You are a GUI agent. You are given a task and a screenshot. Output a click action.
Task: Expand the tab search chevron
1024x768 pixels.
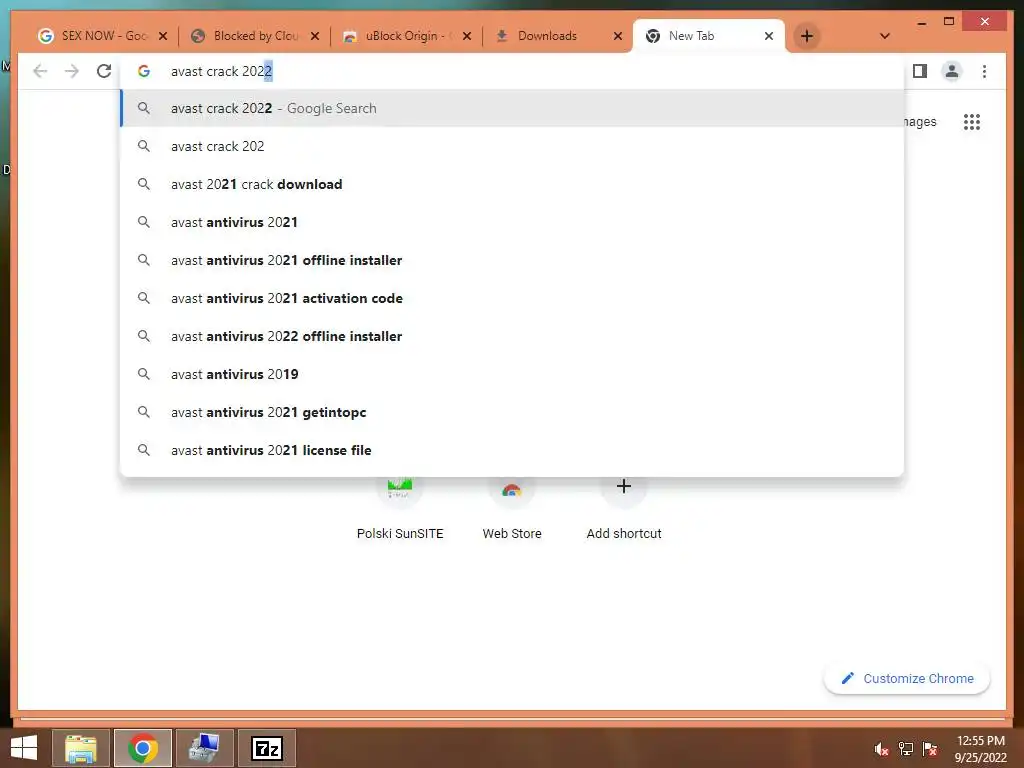coord(885,36)
